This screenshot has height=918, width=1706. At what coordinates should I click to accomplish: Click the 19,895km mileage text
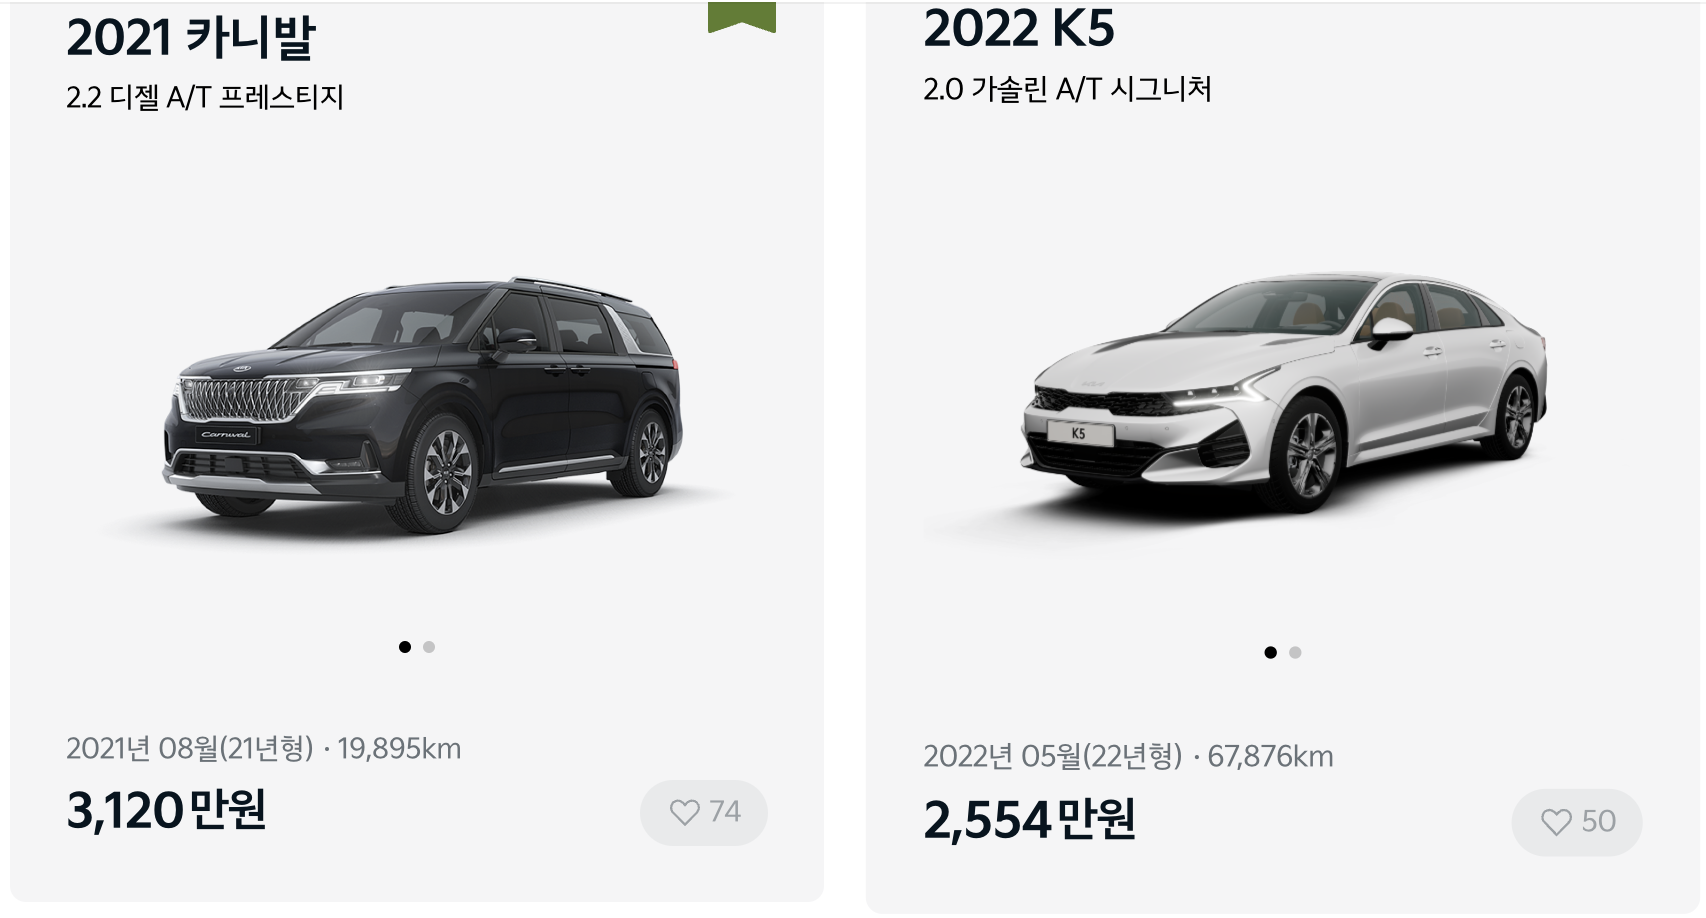click(399, 749)
